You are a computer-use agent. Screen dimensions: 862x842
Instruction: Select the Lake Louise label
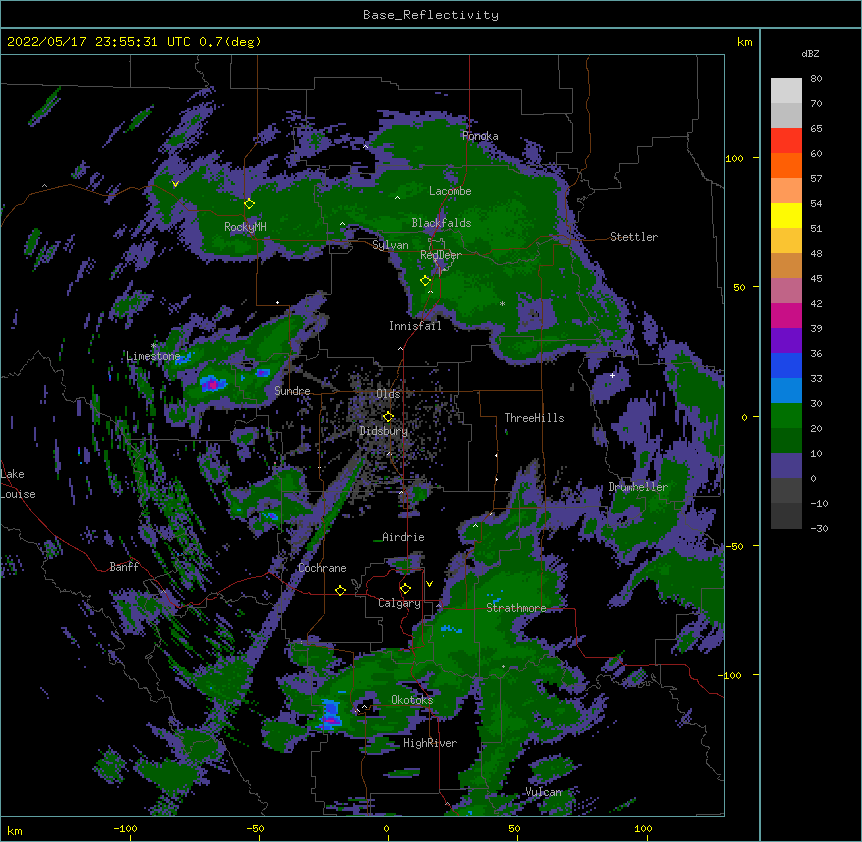(18, 484)
